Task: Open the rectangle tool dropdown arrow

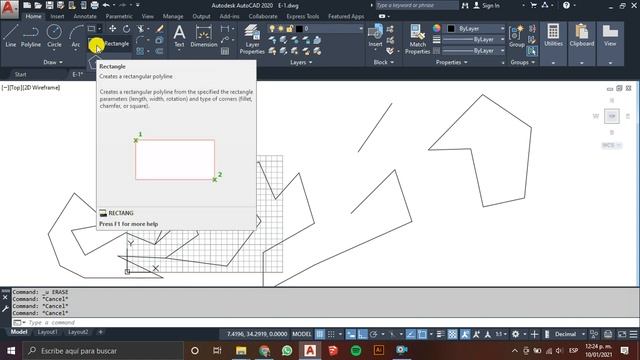Action: tap(99, 29)
